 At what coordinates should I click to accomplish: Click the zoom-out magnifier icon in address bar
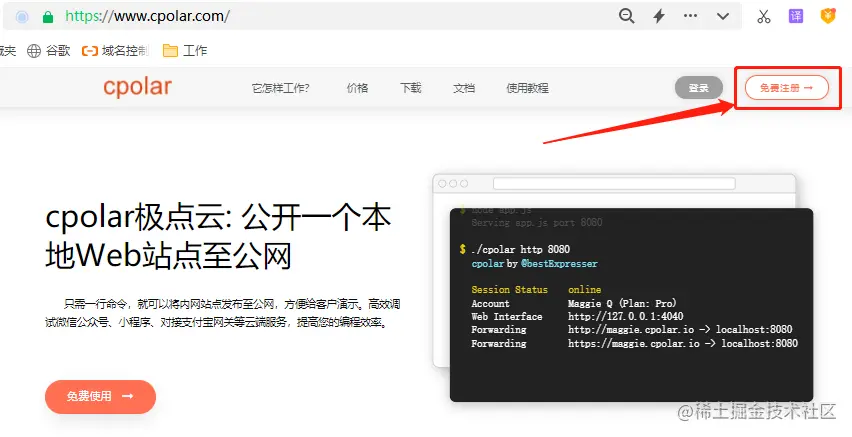(627, 16)
